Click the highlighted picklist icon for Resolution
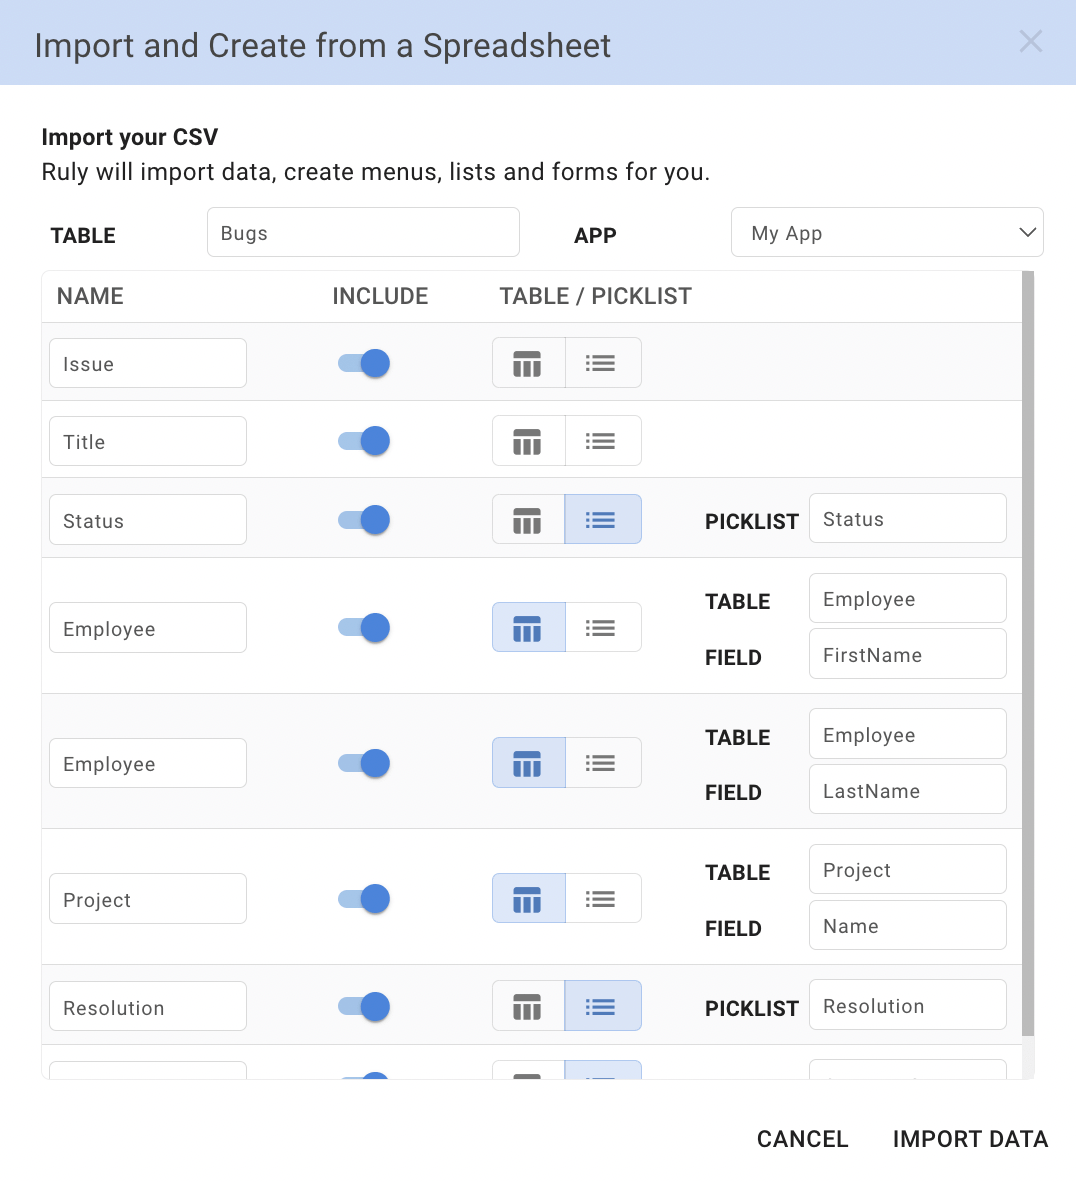The height and width of the screenshot is (1182, 1076). (601, 1006)
